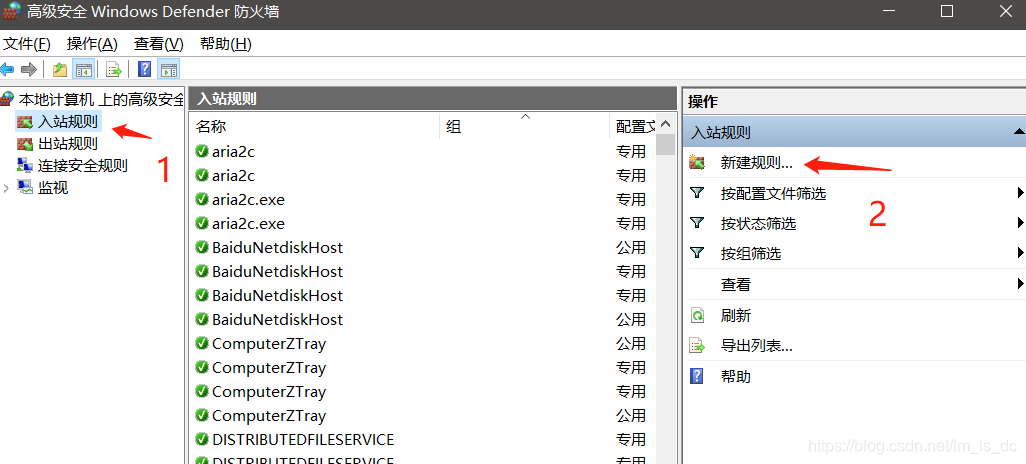Open the 操作(A) menu
The width and height of the screenshot is (1026, 464).
[92, 44]
